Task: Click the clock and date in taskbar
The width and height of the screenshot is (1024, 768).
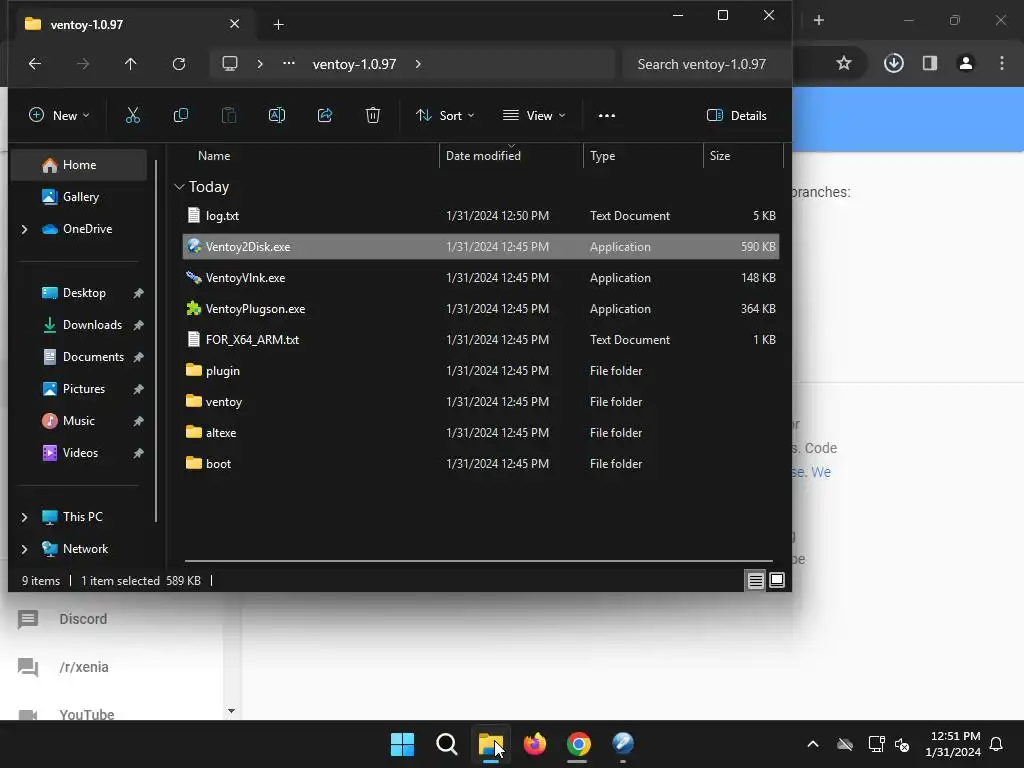Action: point(953,744)
